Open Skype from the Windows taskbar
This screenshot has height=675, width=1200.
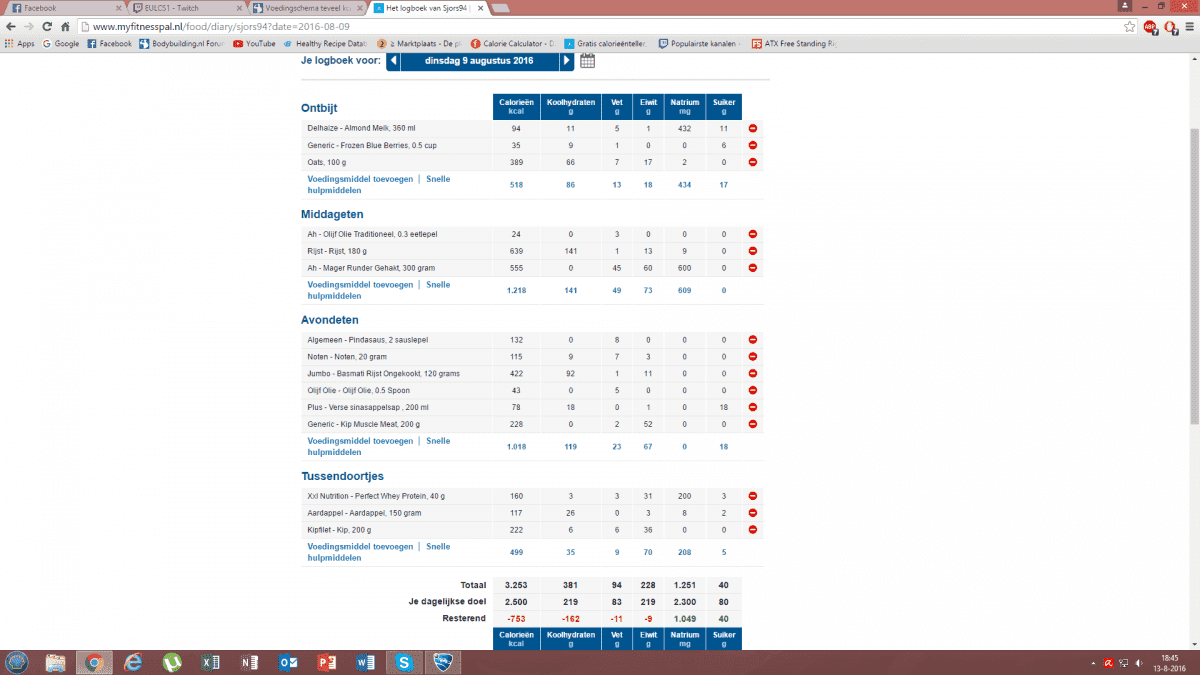tap(404, 662)
